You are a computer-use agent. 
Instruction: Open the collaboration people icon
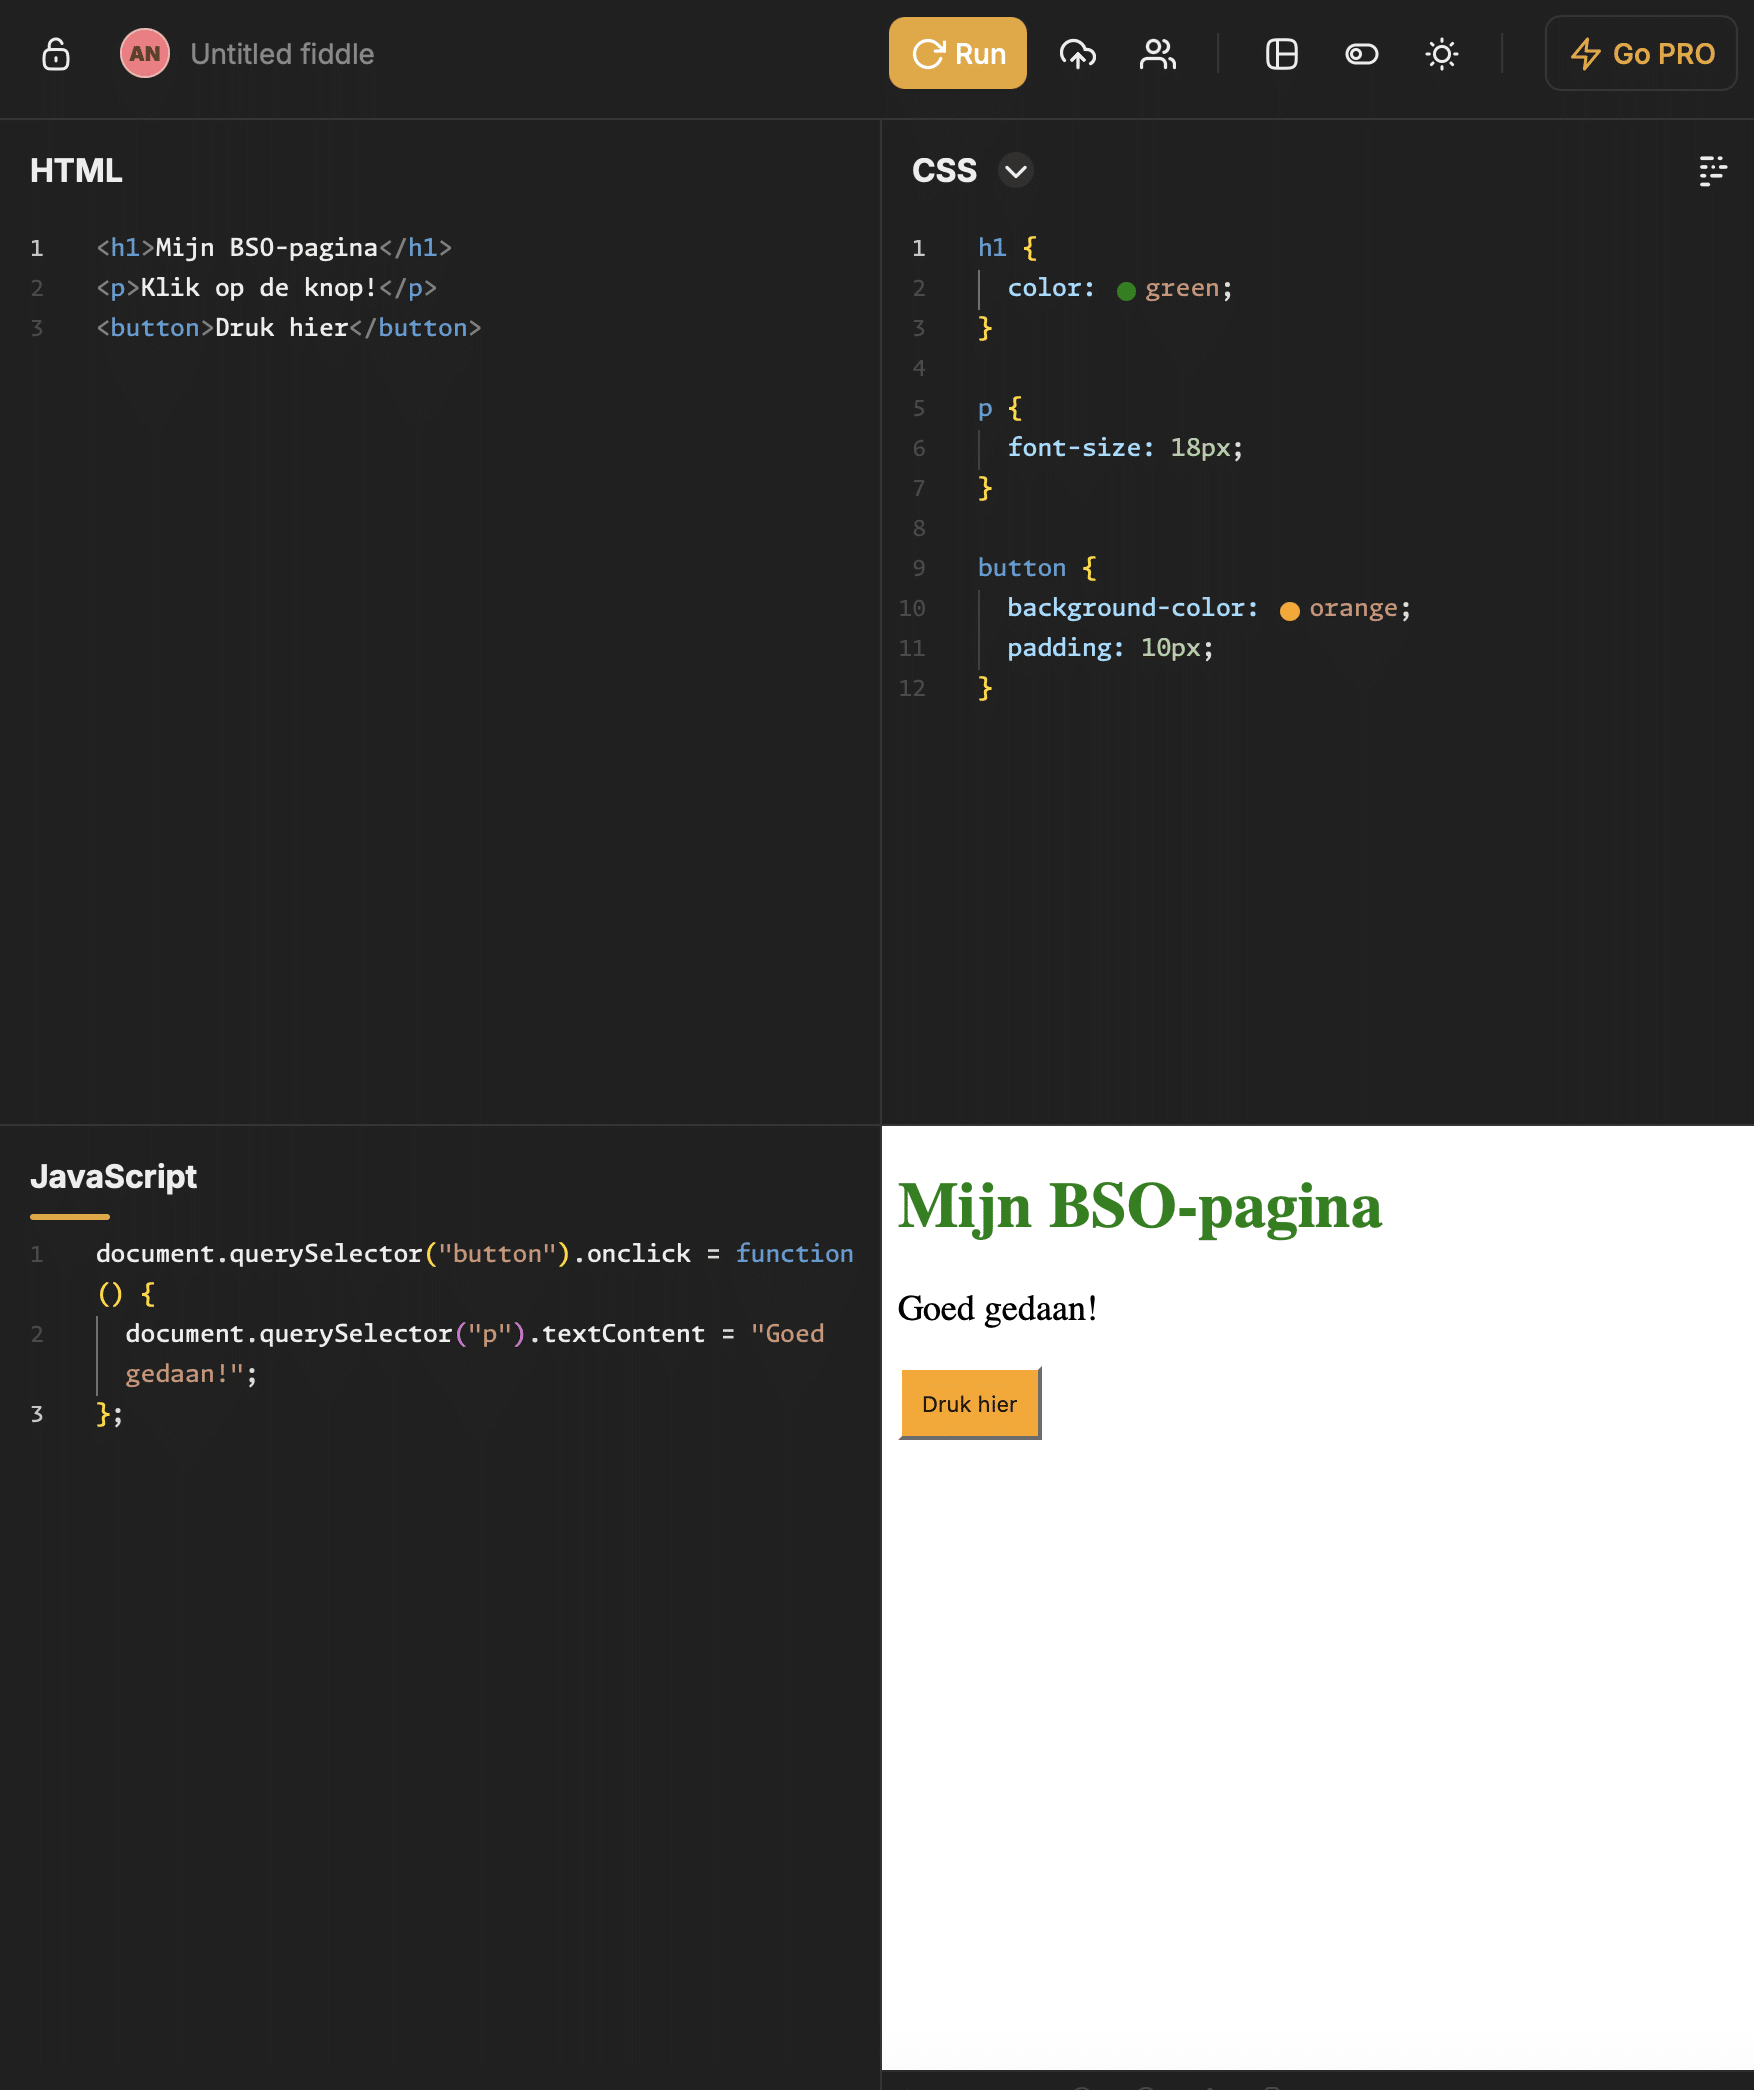1157,54
